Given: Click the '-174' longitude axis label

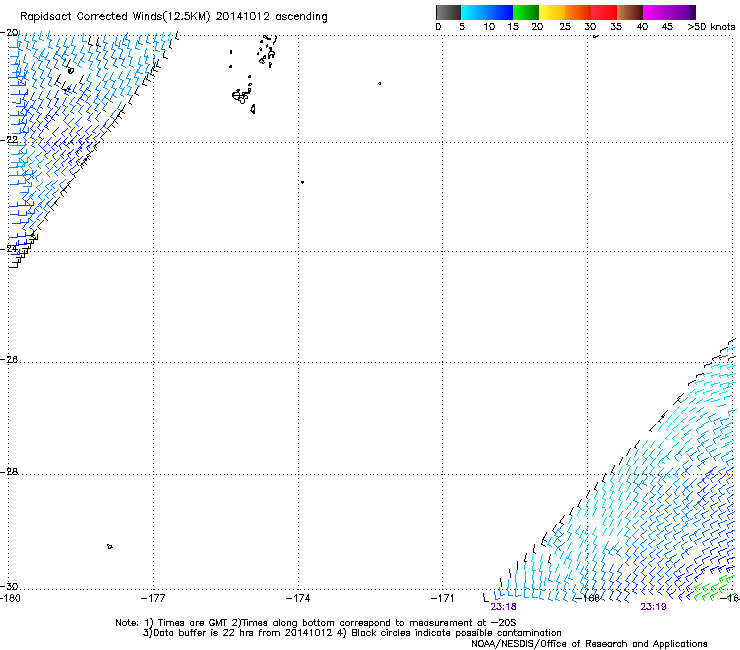Looking at the screenshot, I should (x=298, y=599).
